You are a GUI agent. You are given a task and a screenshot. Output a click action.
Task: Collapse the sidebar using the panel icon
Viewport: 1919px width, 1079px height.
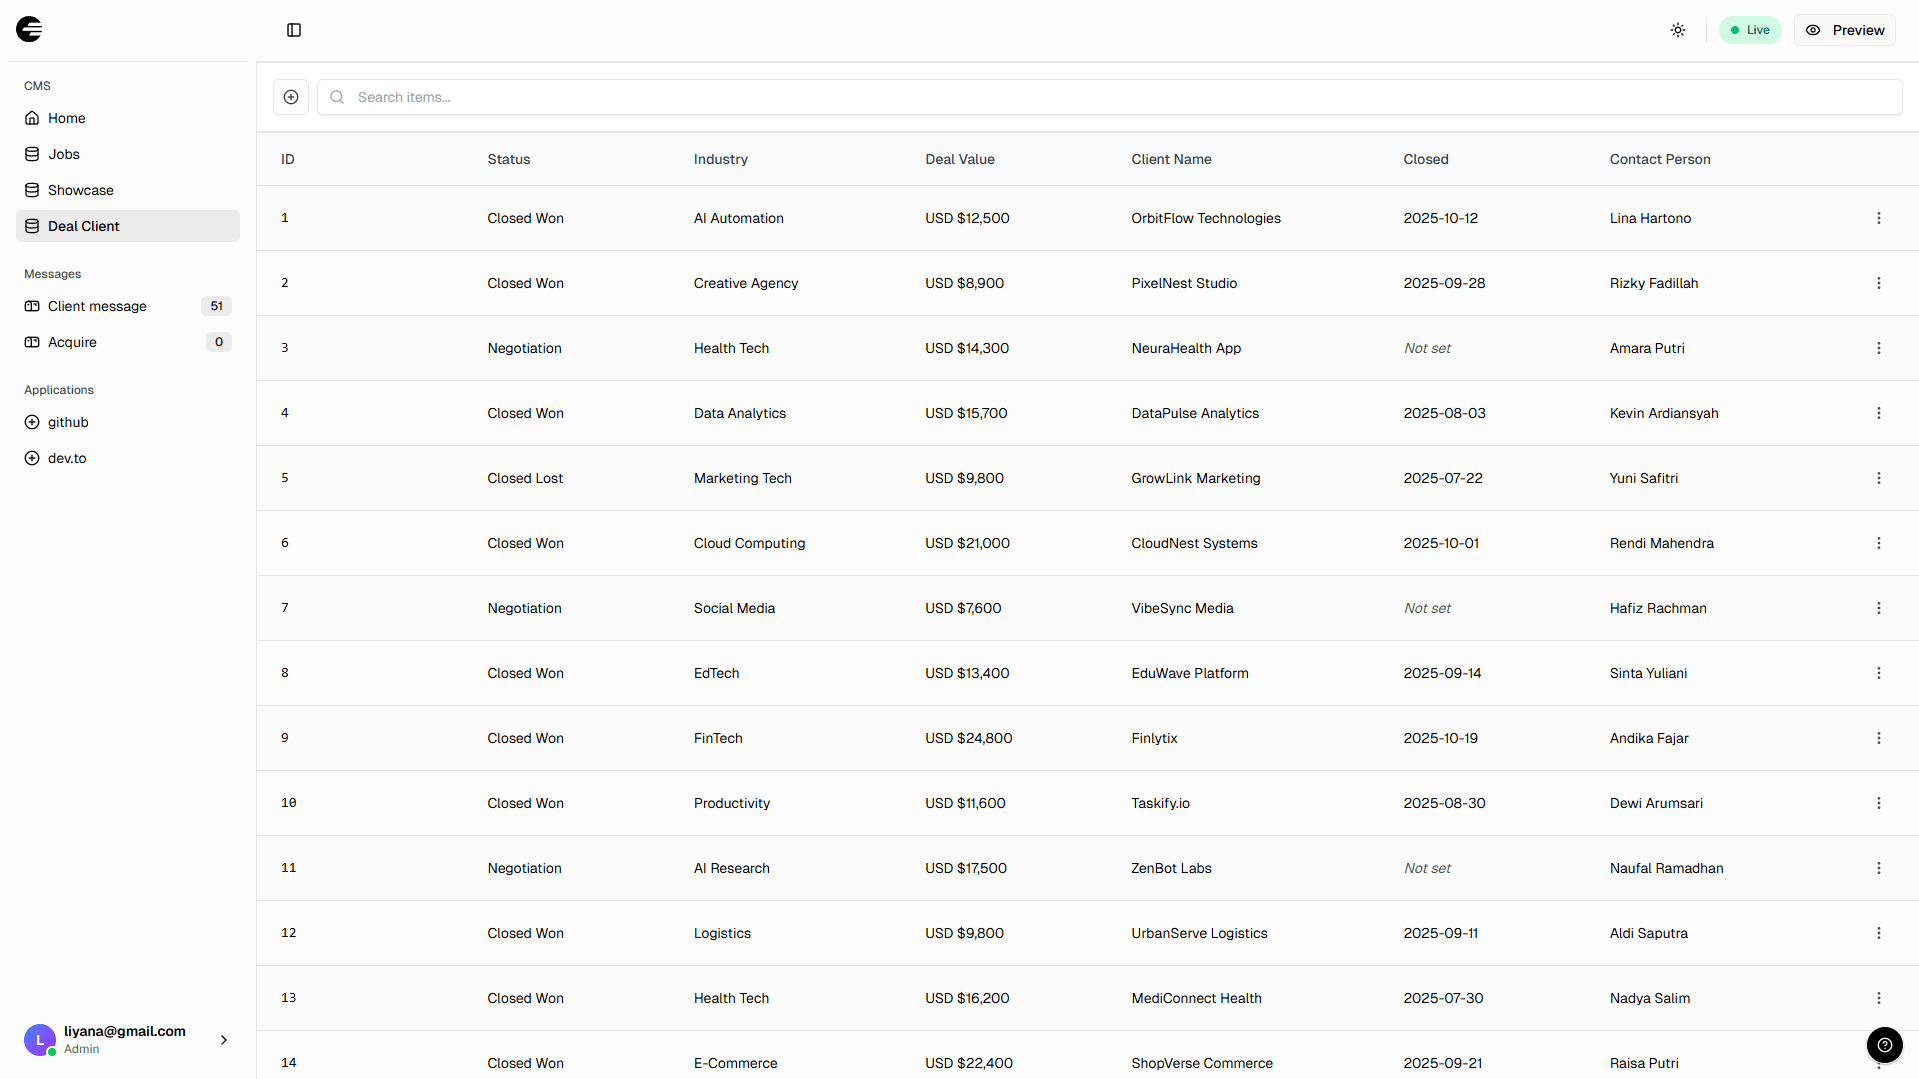[293, 30]
